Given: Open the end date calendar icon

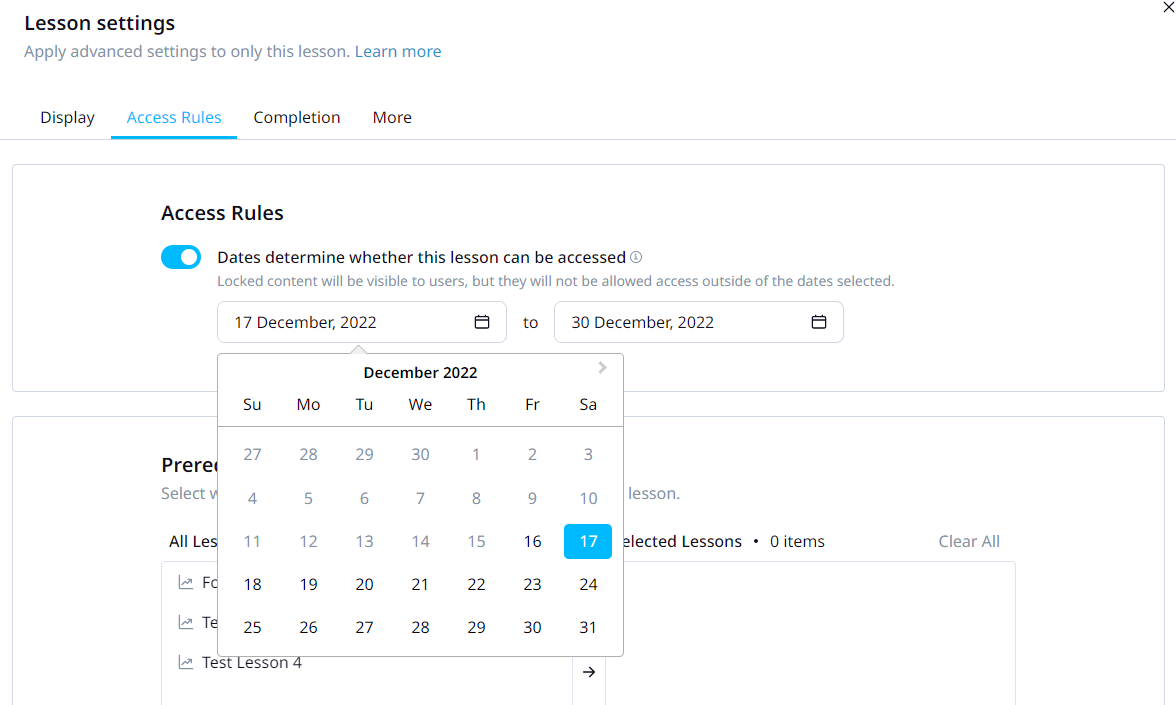Looking at the screenshot, I should (x=818, y=321).
